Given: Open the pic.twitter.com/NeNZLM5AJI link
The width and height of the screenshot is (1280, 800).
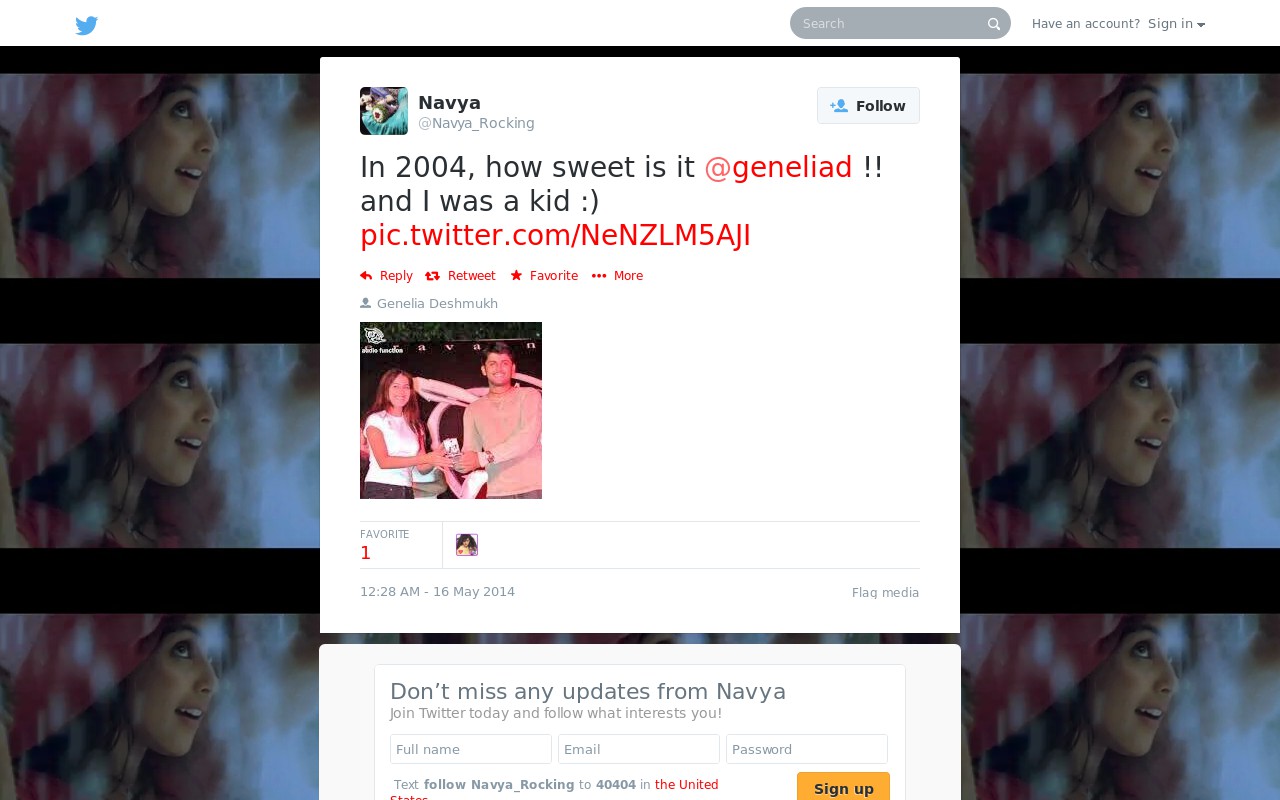Looking at the screenshot, I should pyautogui.click(x=555, y=235).
